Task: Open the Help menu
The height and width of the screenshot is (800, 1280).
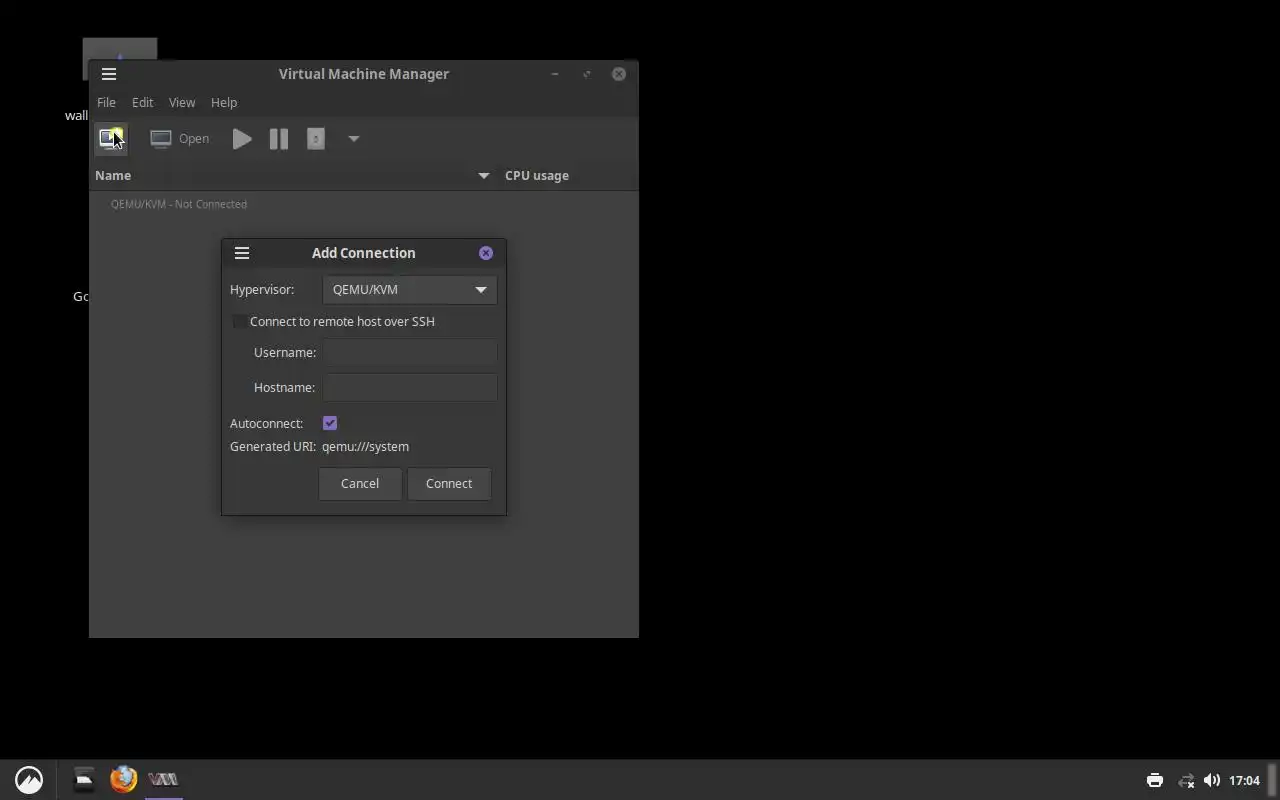Action: point(224,102)
